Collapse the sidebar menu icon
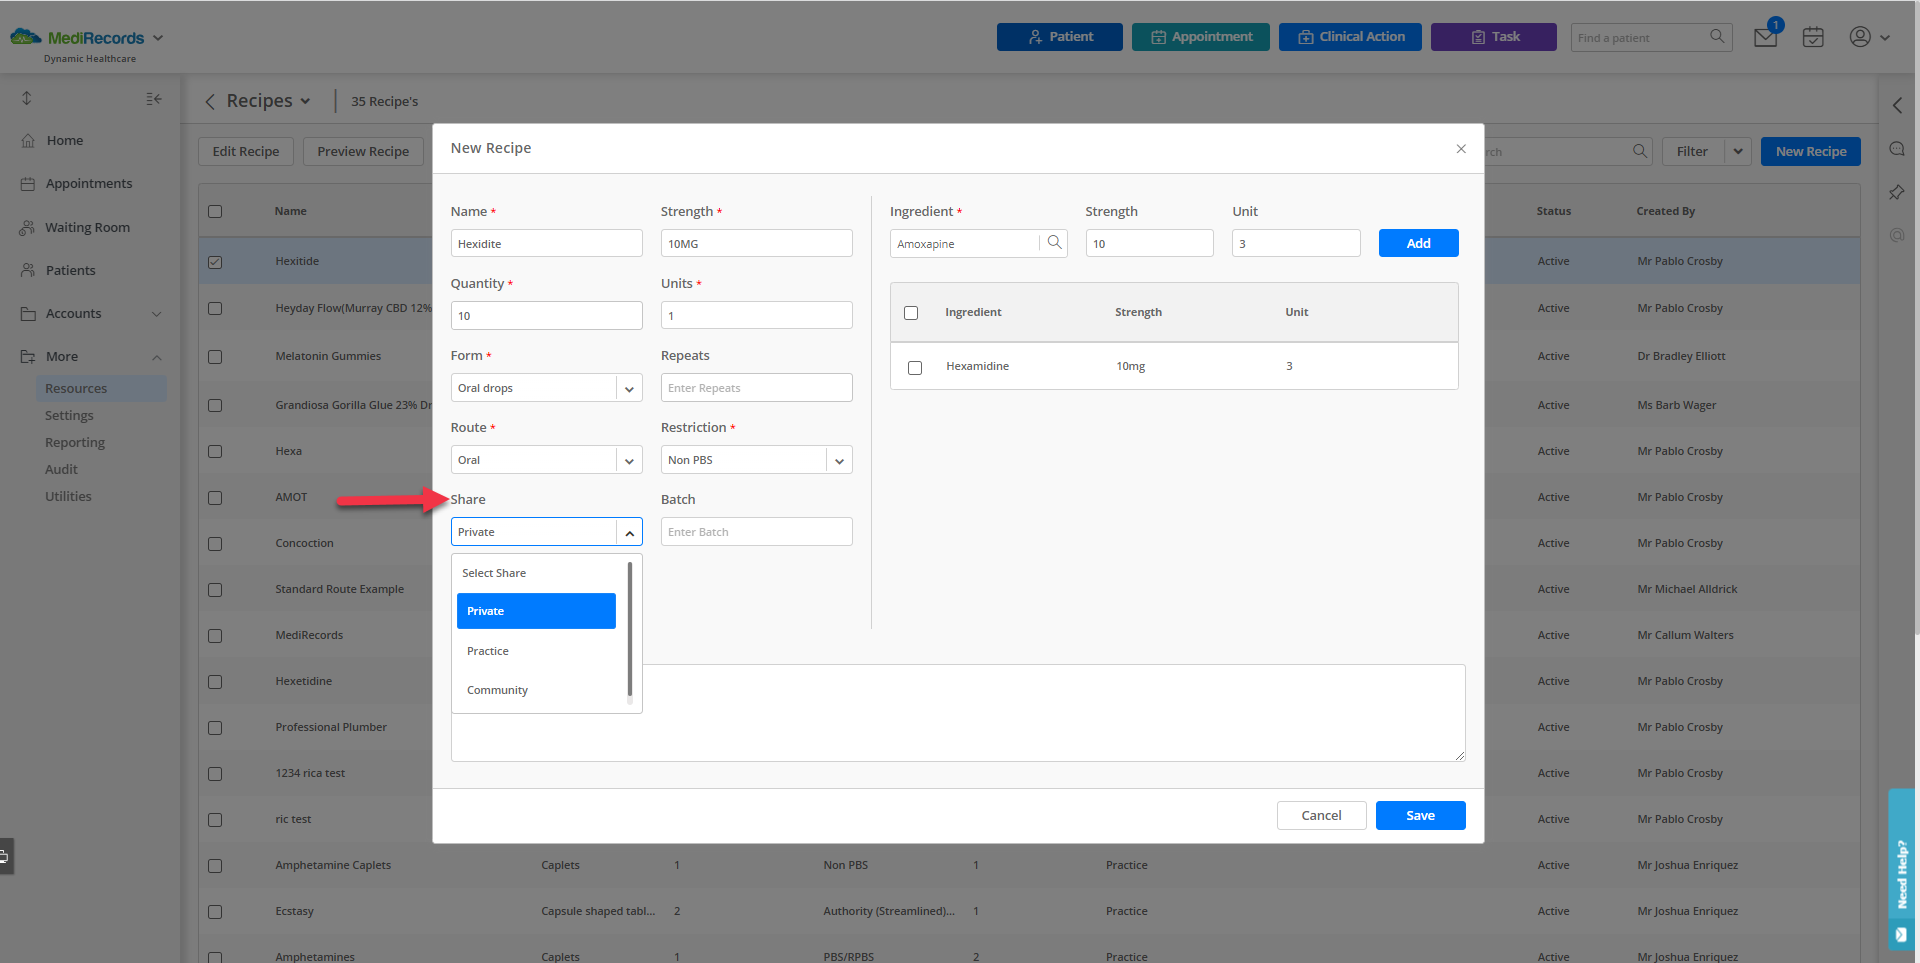The width and height of the screenshot is (1920, 963). tap(154, 98)
